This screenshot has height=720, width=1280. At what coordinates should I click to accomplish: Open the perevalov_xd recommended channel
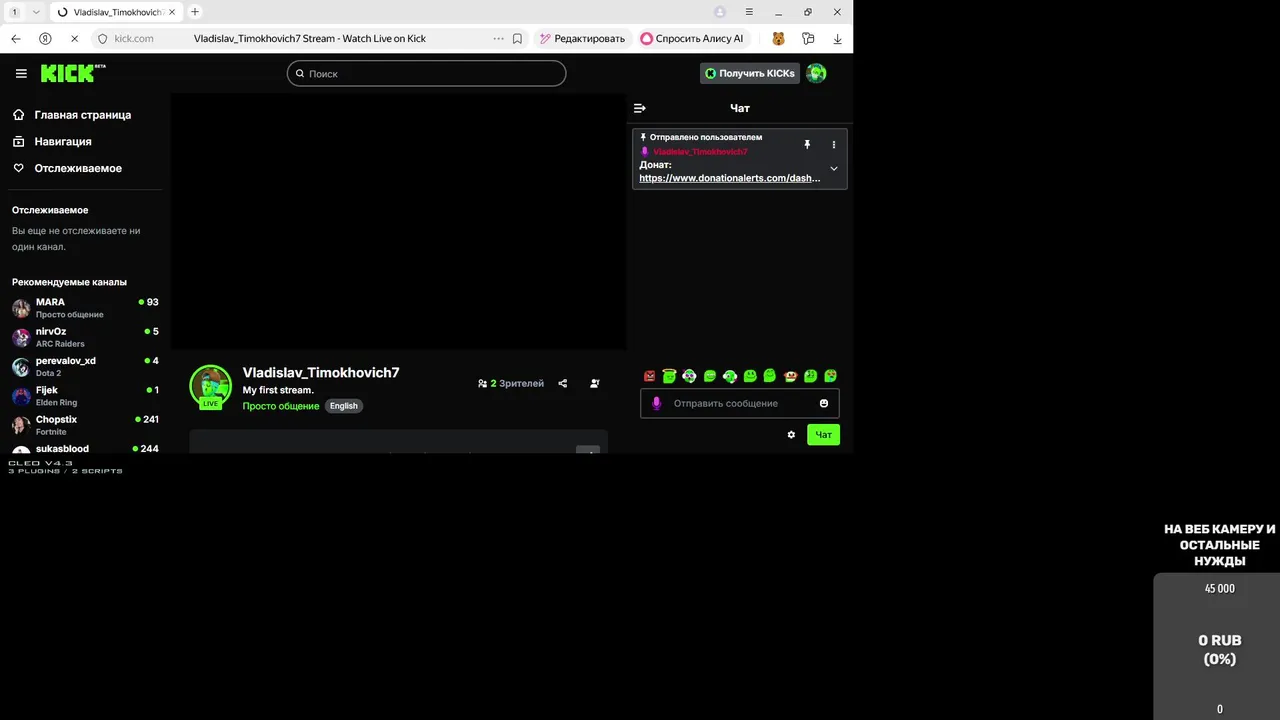pyautogui.click(x=85, y=366)
